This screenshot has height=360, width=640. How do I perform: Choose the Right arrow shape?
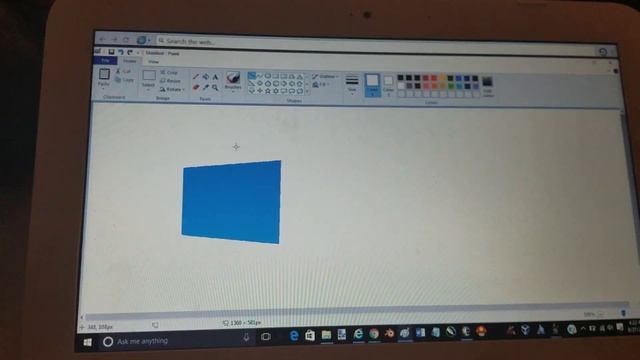coord(284,84)
